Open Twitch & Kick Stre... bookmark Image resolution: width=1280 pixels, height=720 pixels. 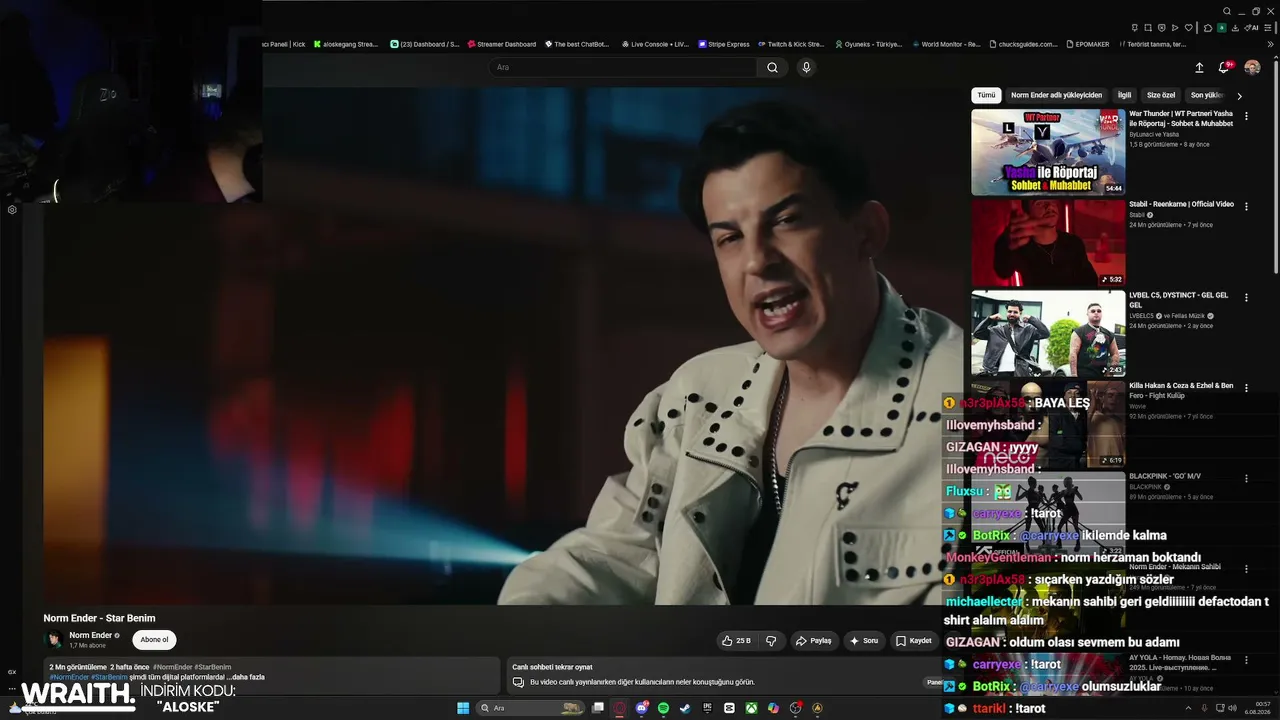click(791, 44)
